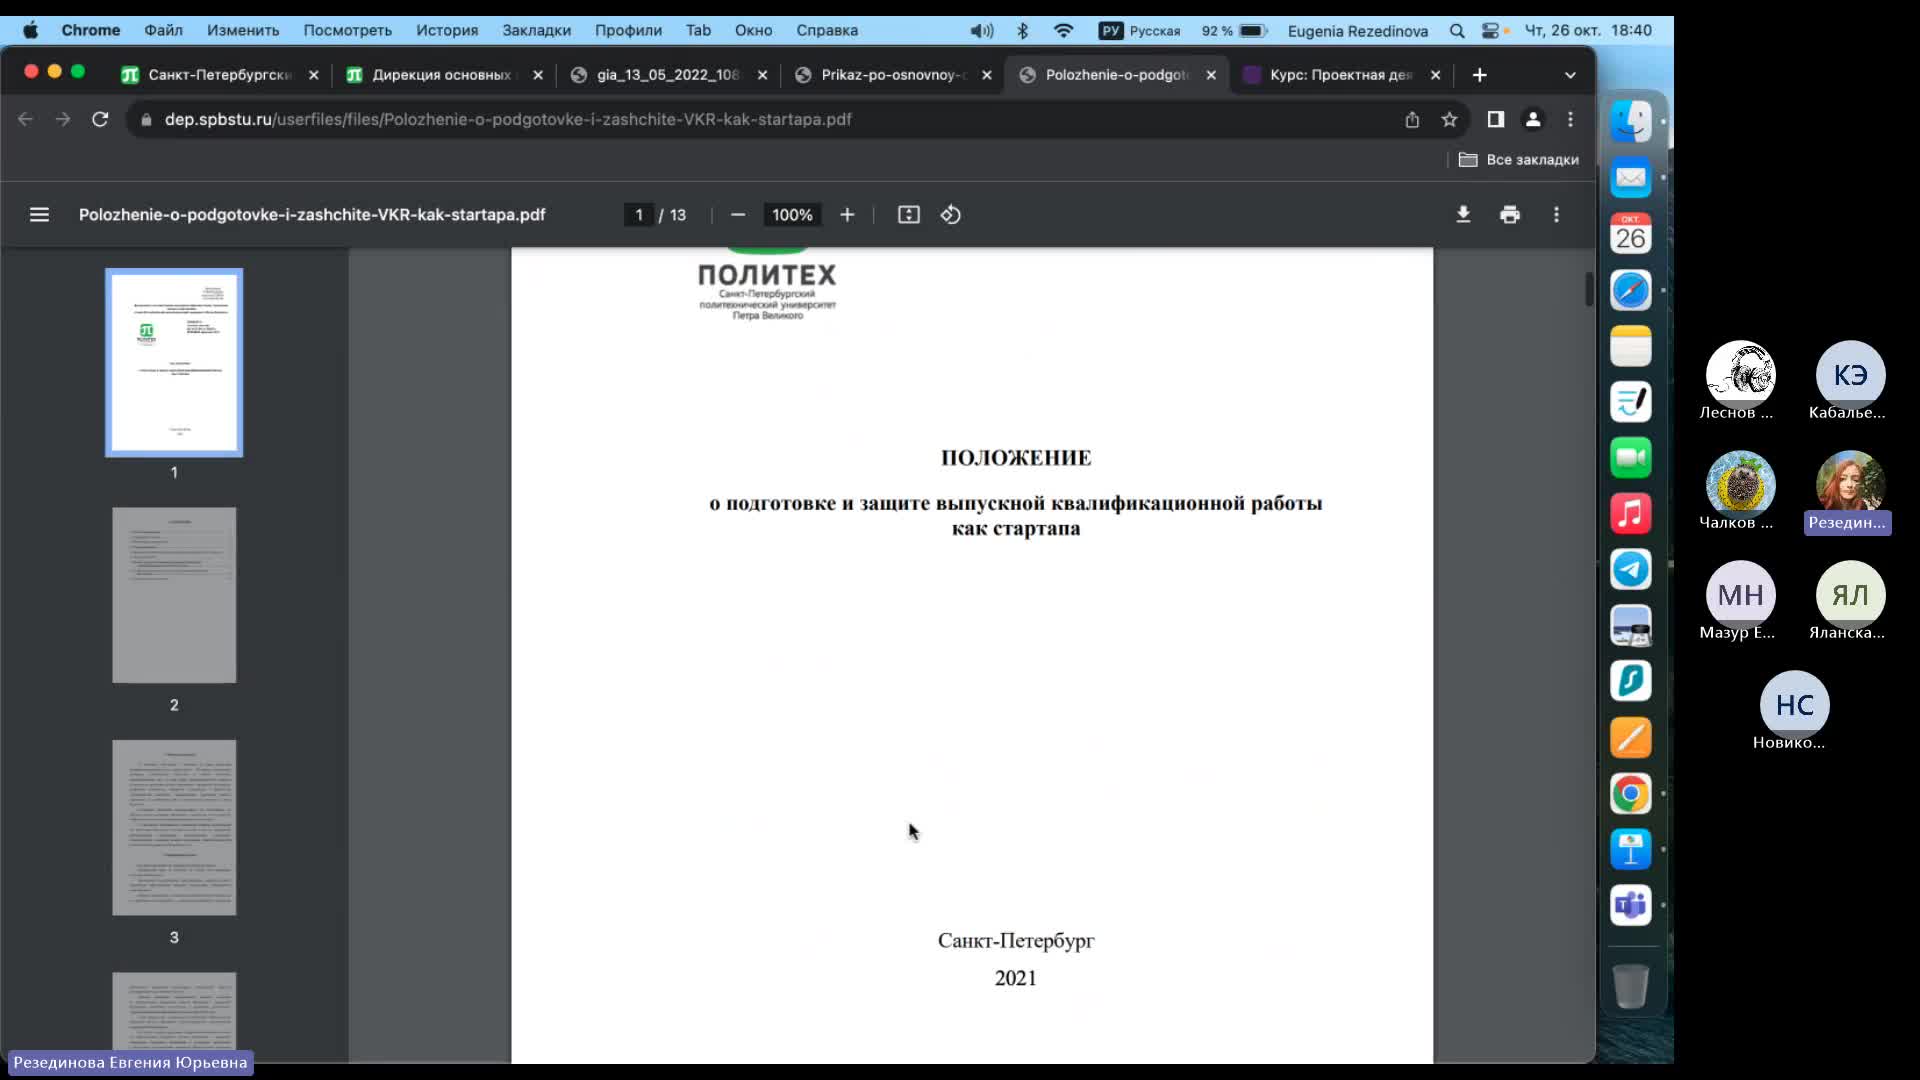Open a new Chrome tab

(x=1480, y=75)
